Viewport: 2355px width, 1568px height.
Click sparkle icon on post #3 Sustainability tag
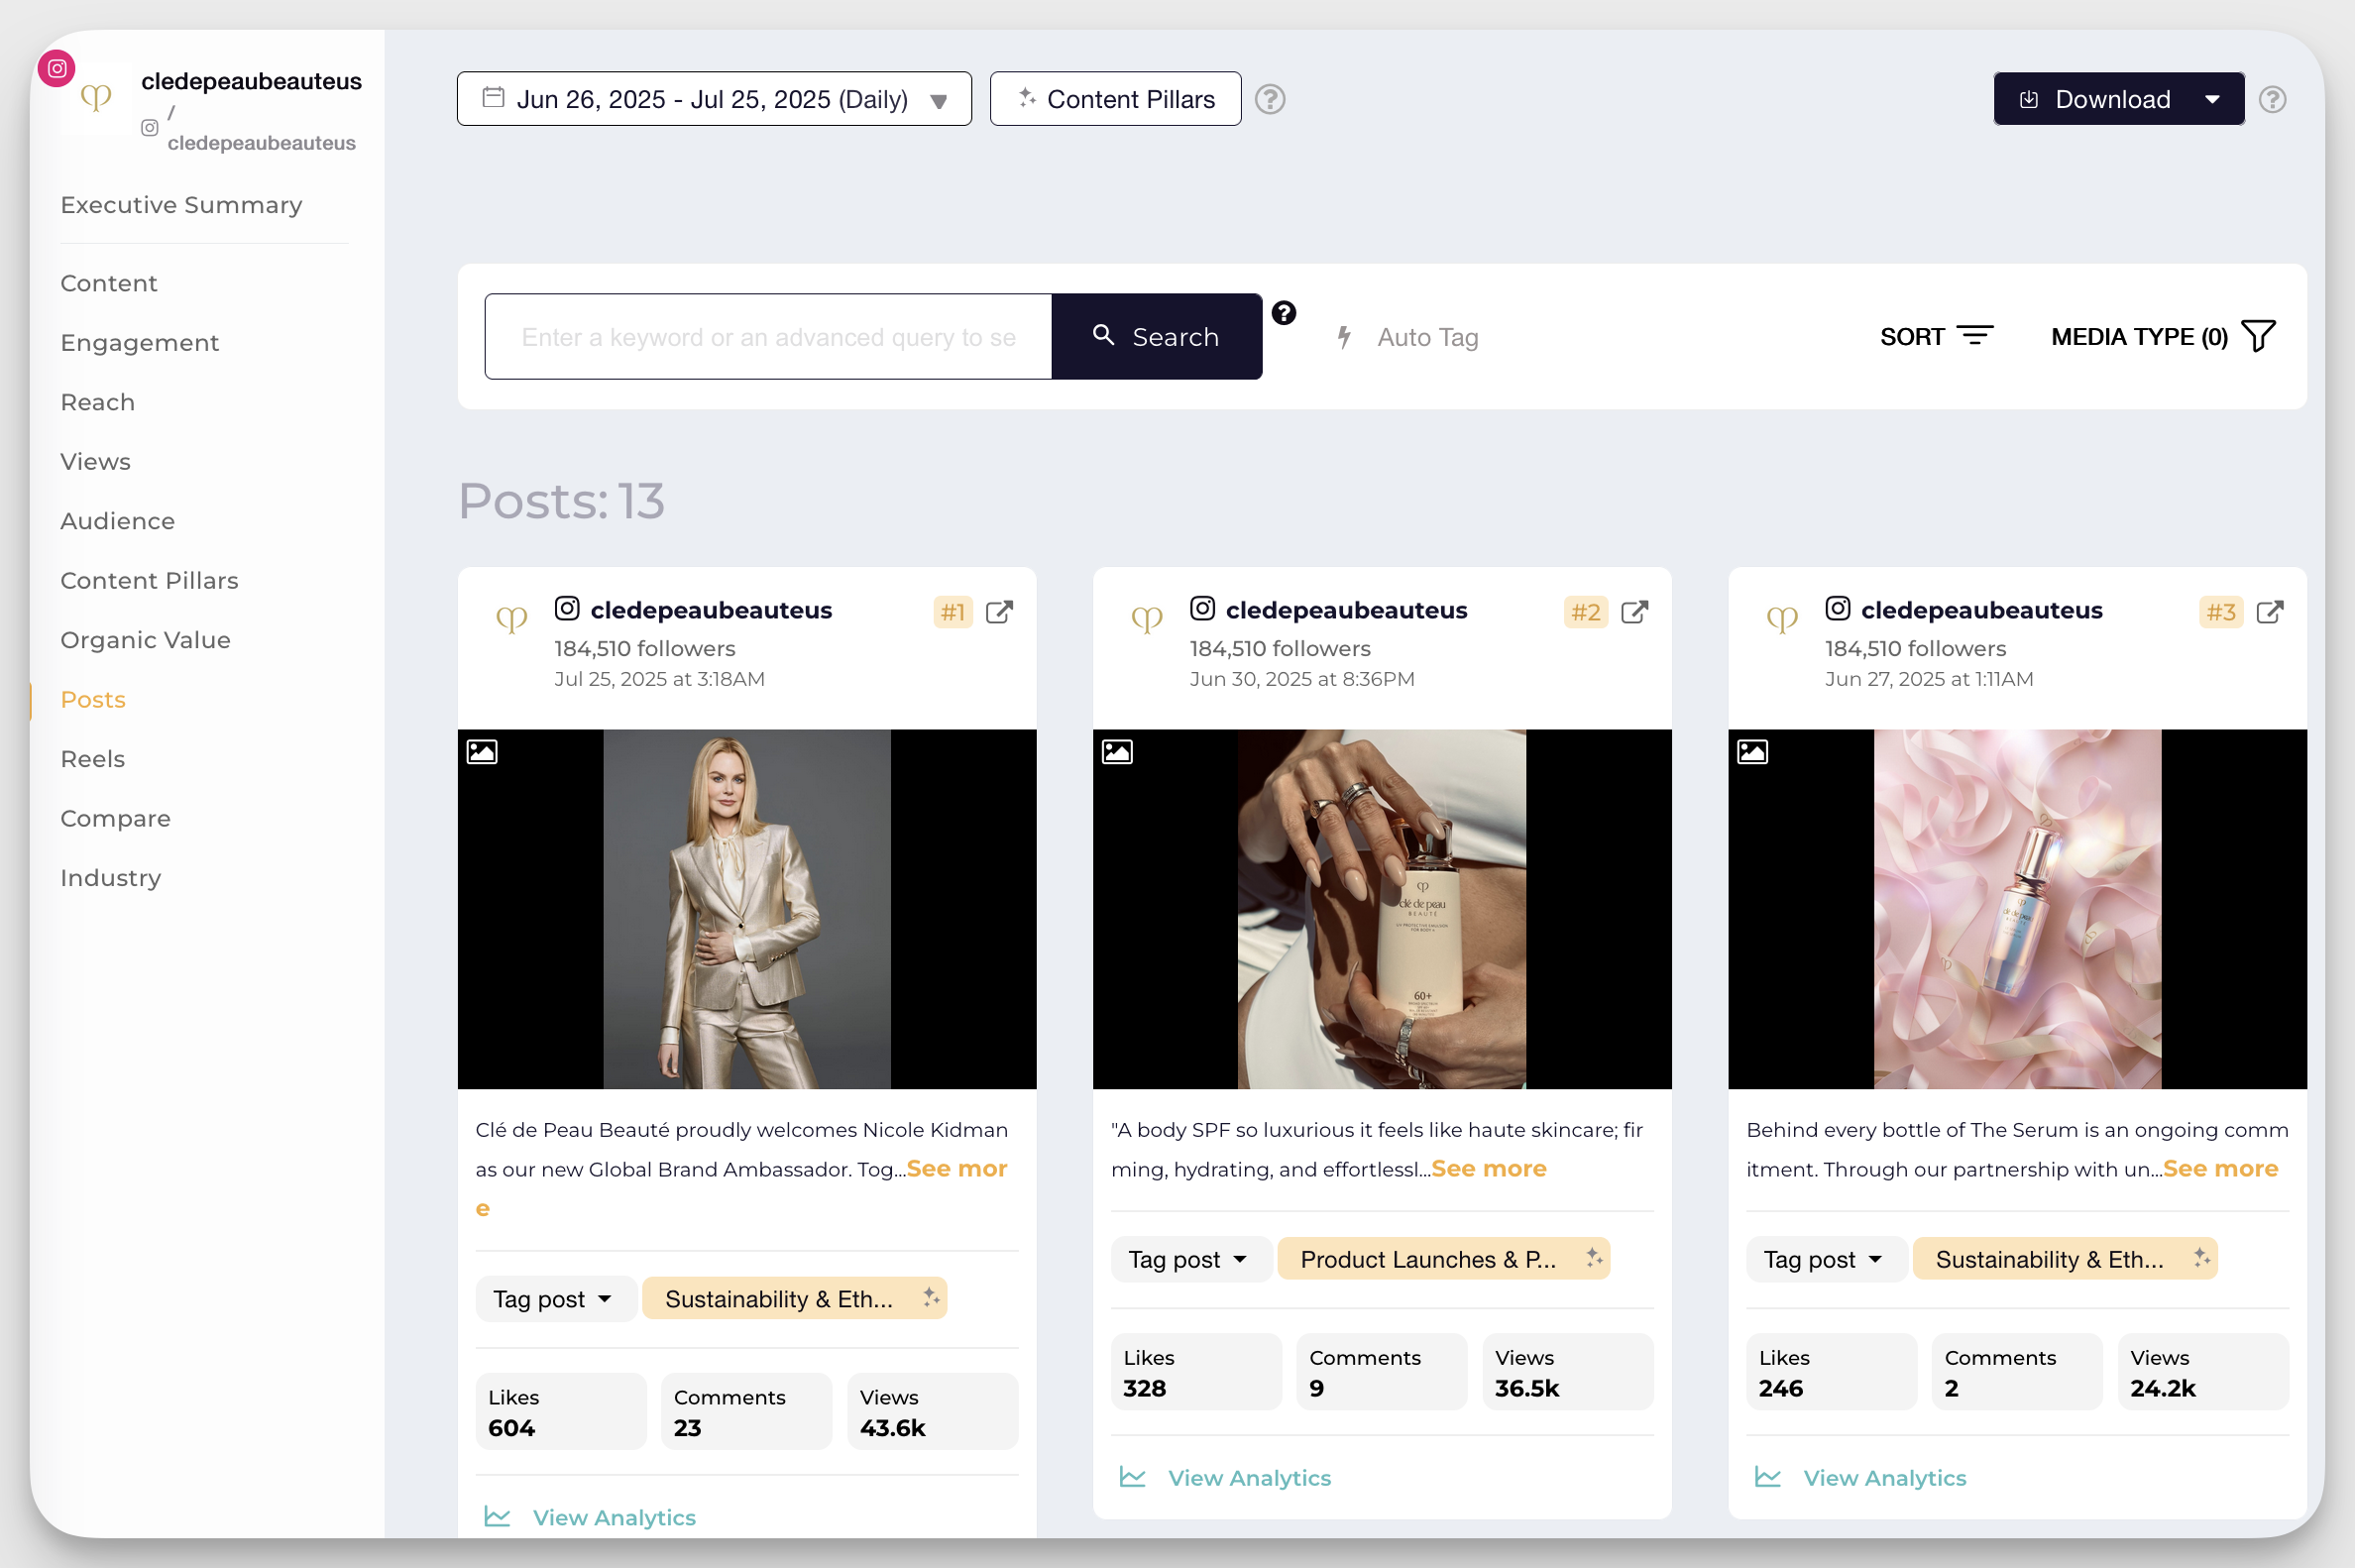point(2202,1257)
